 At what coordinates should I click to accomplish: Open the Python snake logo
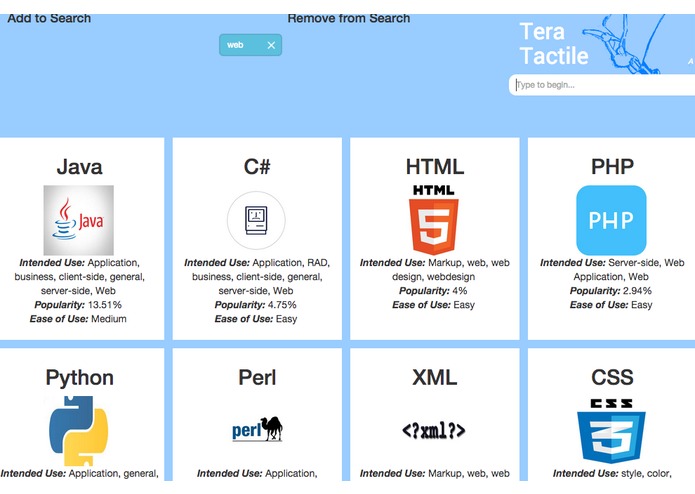[78, 431]
